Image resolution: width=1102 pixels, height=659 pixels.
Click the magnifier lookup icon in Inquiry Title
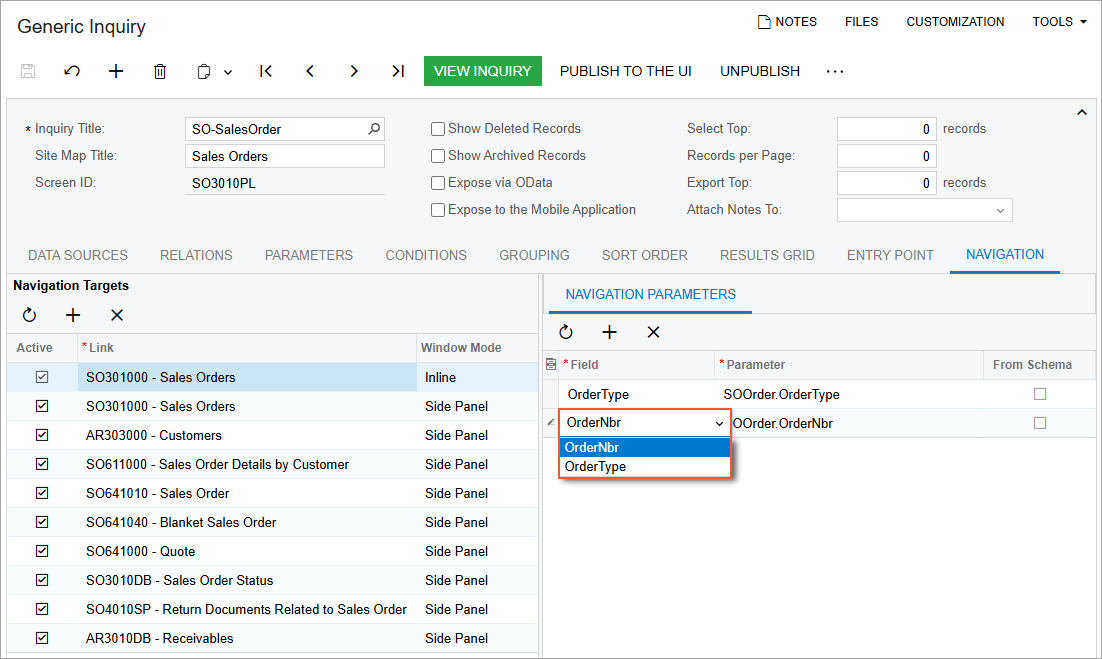[x=374, y=129]
